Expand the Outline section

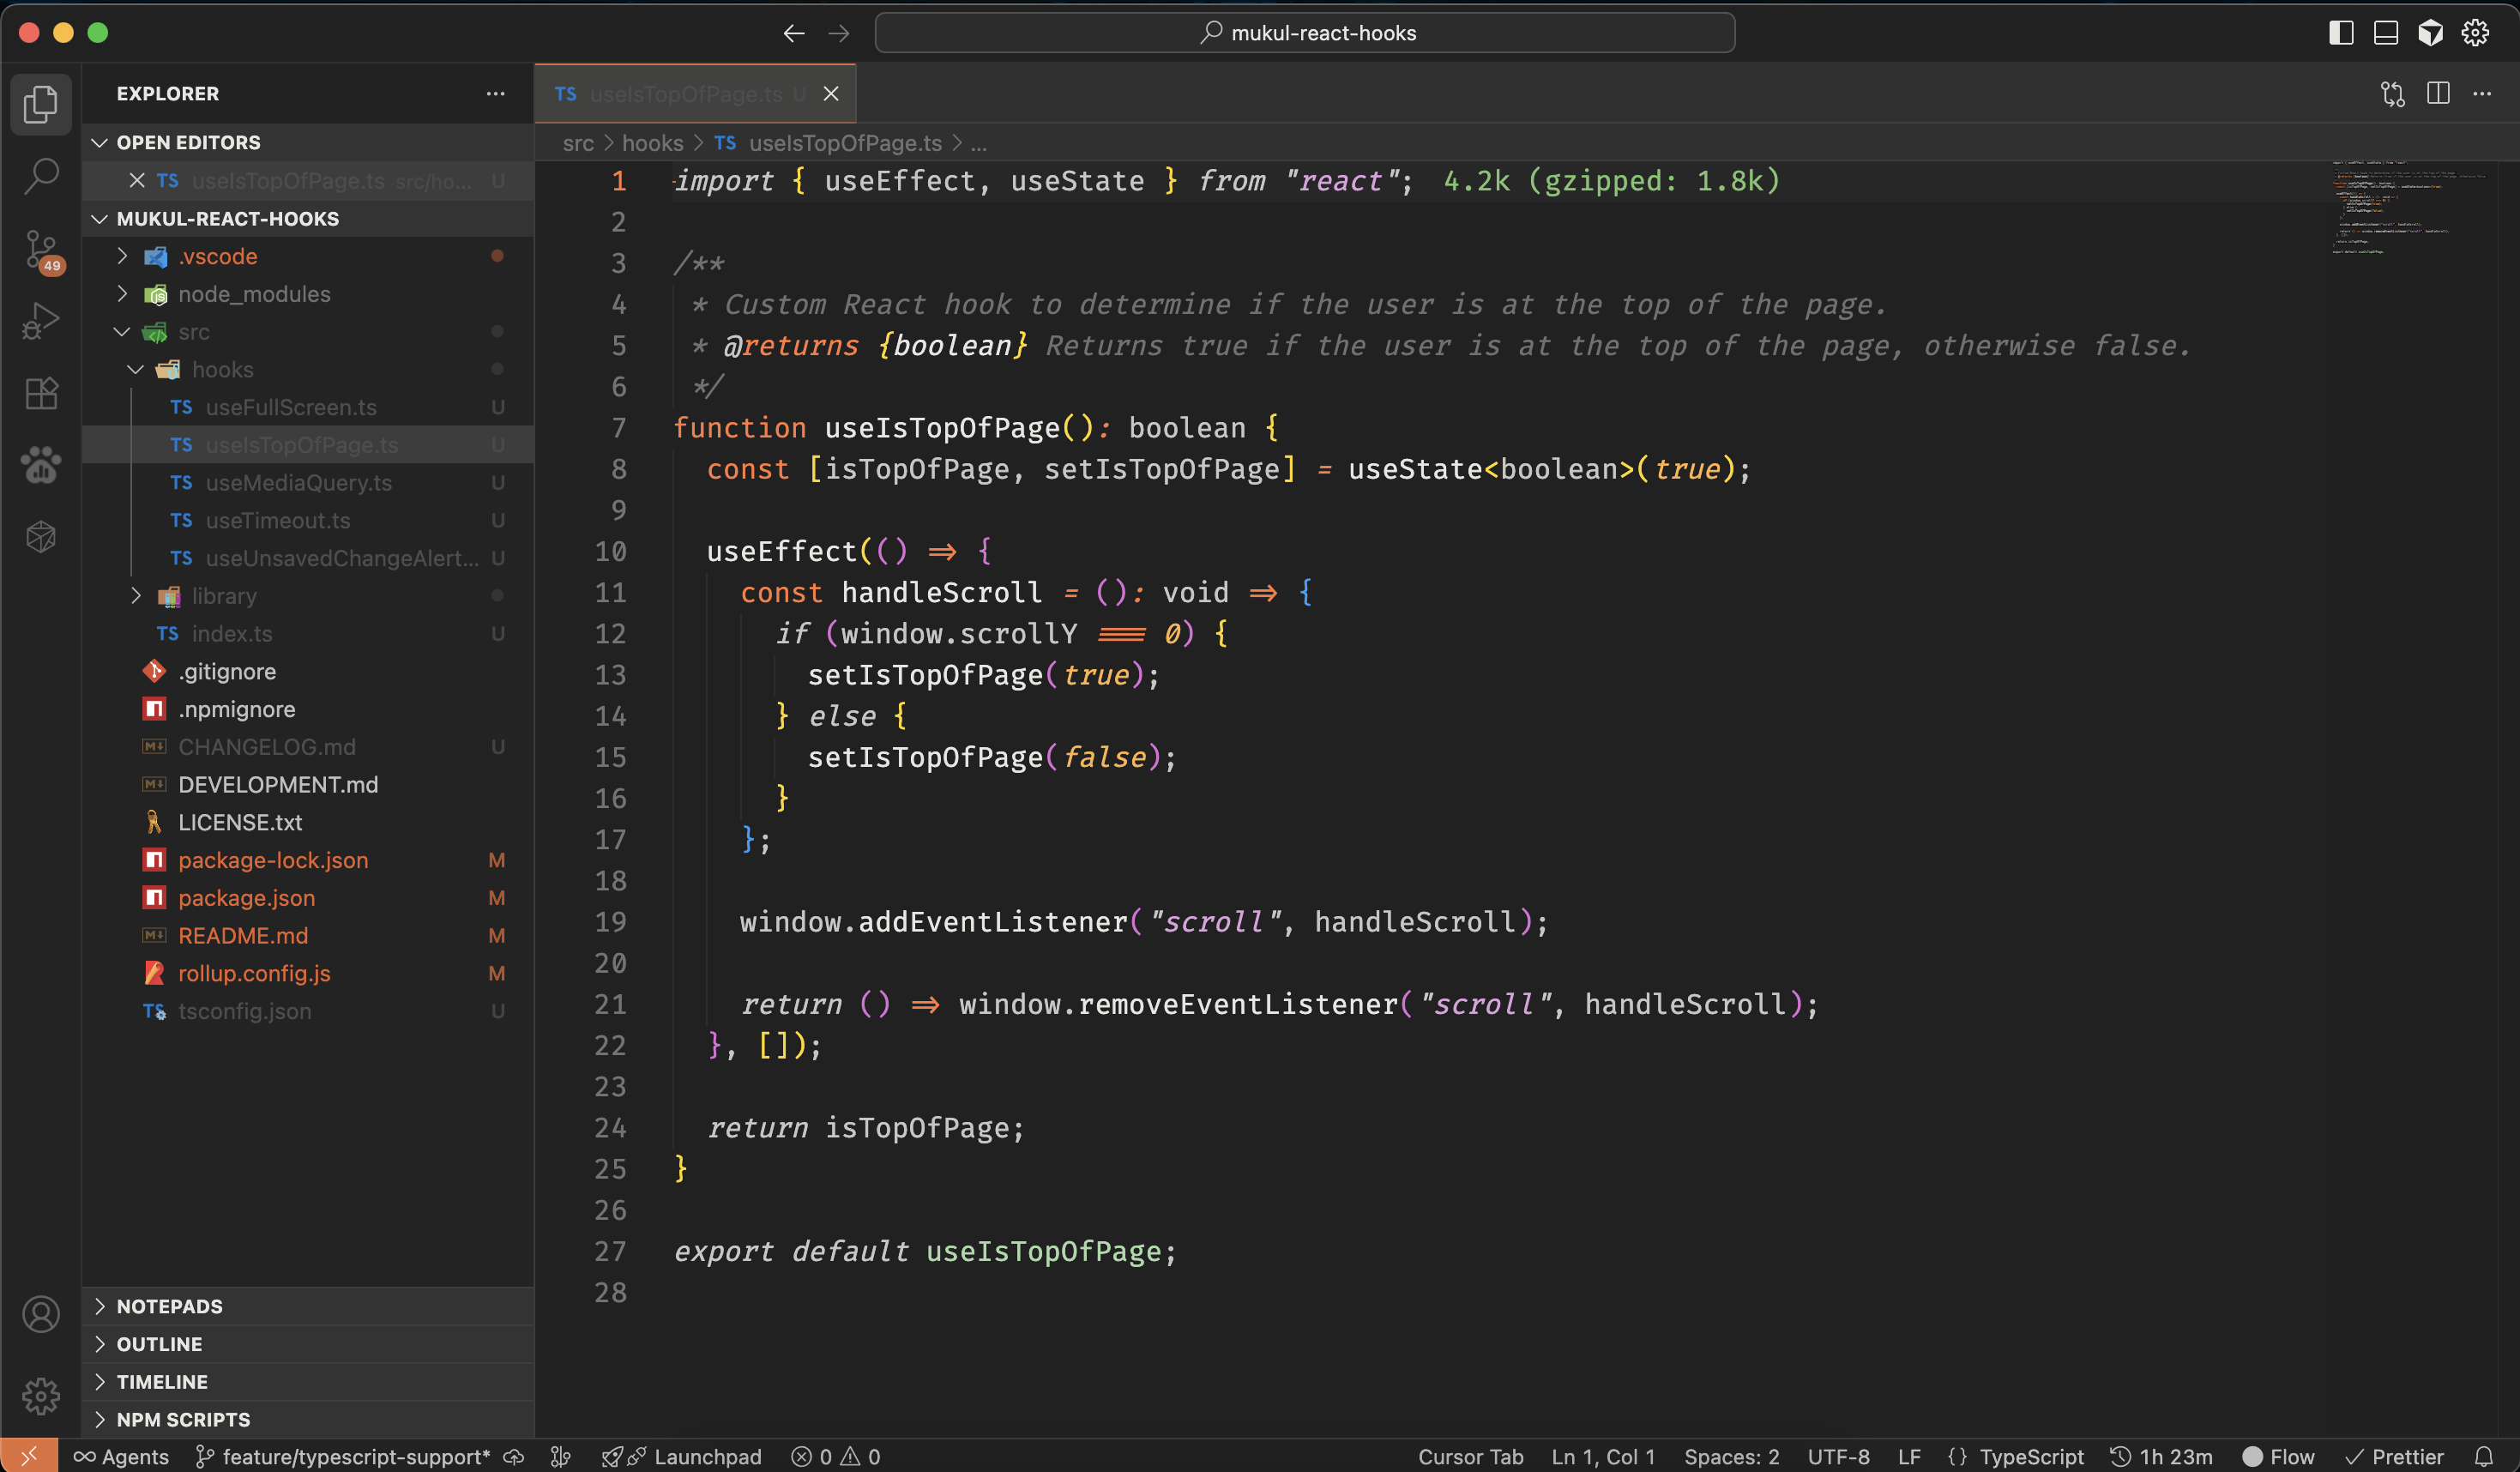click(308, 1344)
